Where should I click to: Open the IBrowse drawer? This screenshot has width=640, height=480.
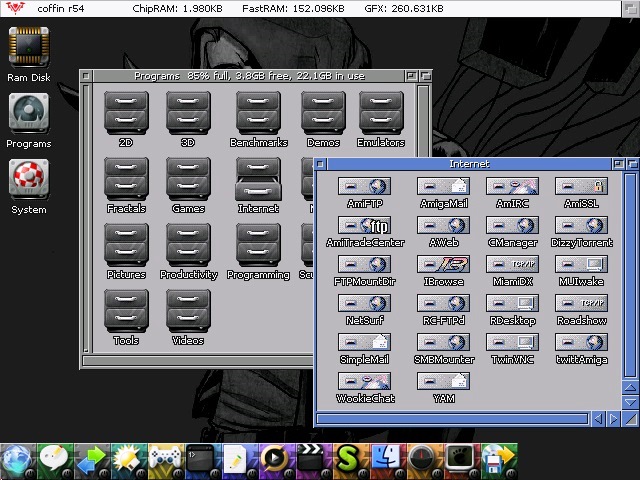click(444, 264)
